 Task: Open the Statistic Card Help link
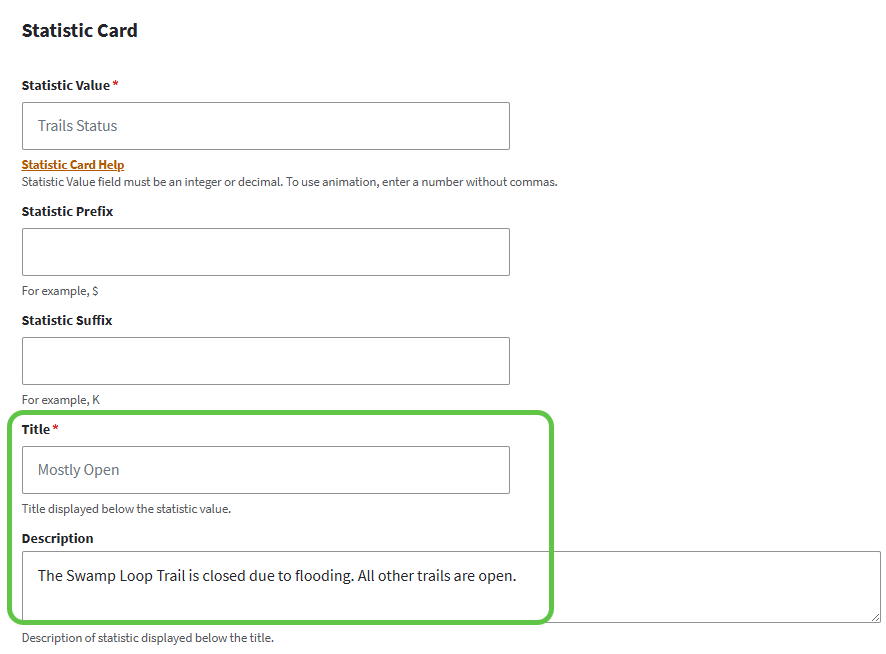pos(73,164)
